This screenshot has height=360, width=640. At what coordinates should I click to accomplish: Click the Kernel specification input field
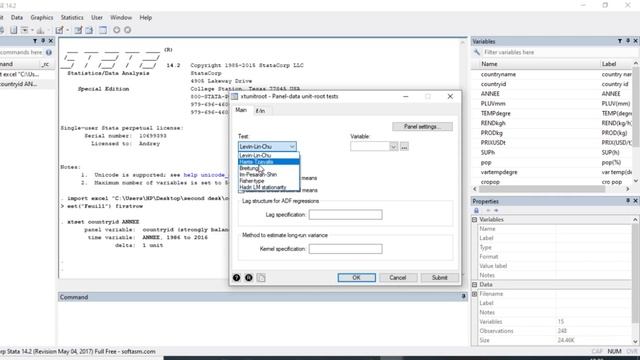[x=345, y=249]
